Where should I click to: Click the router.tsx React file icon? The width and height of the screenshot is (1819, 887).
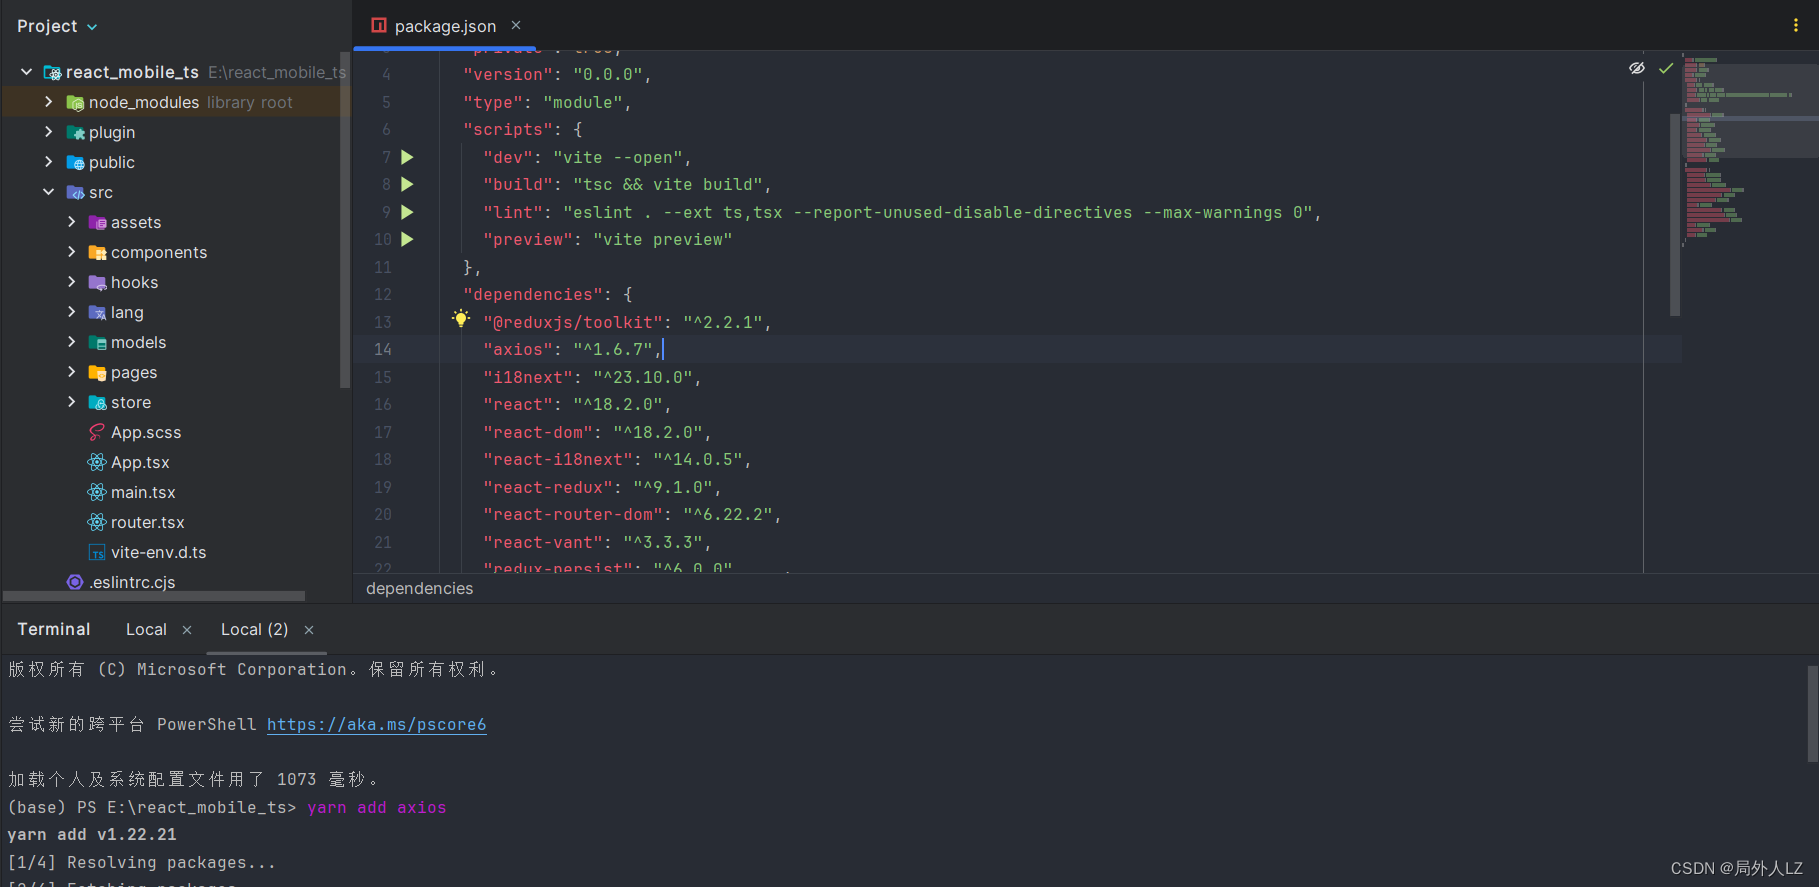(97, 522)
